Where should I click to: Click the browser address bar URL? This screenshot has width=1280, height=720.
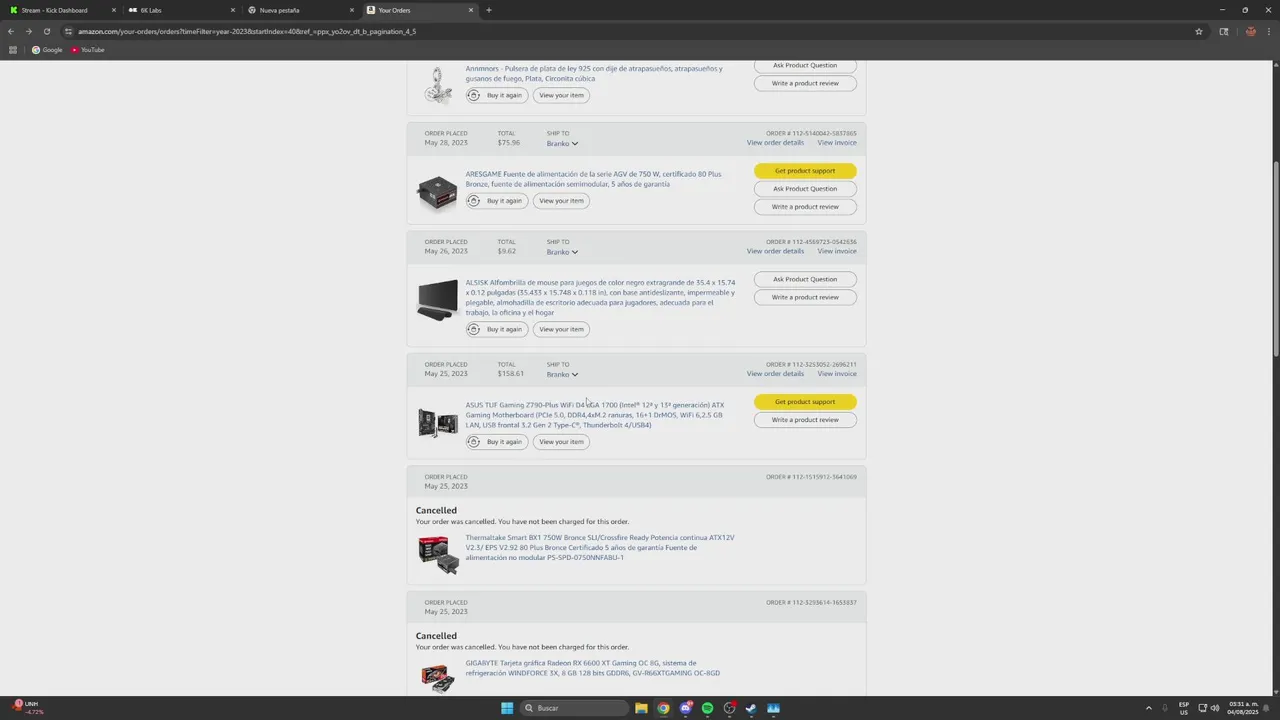click(x=247, y=31)
